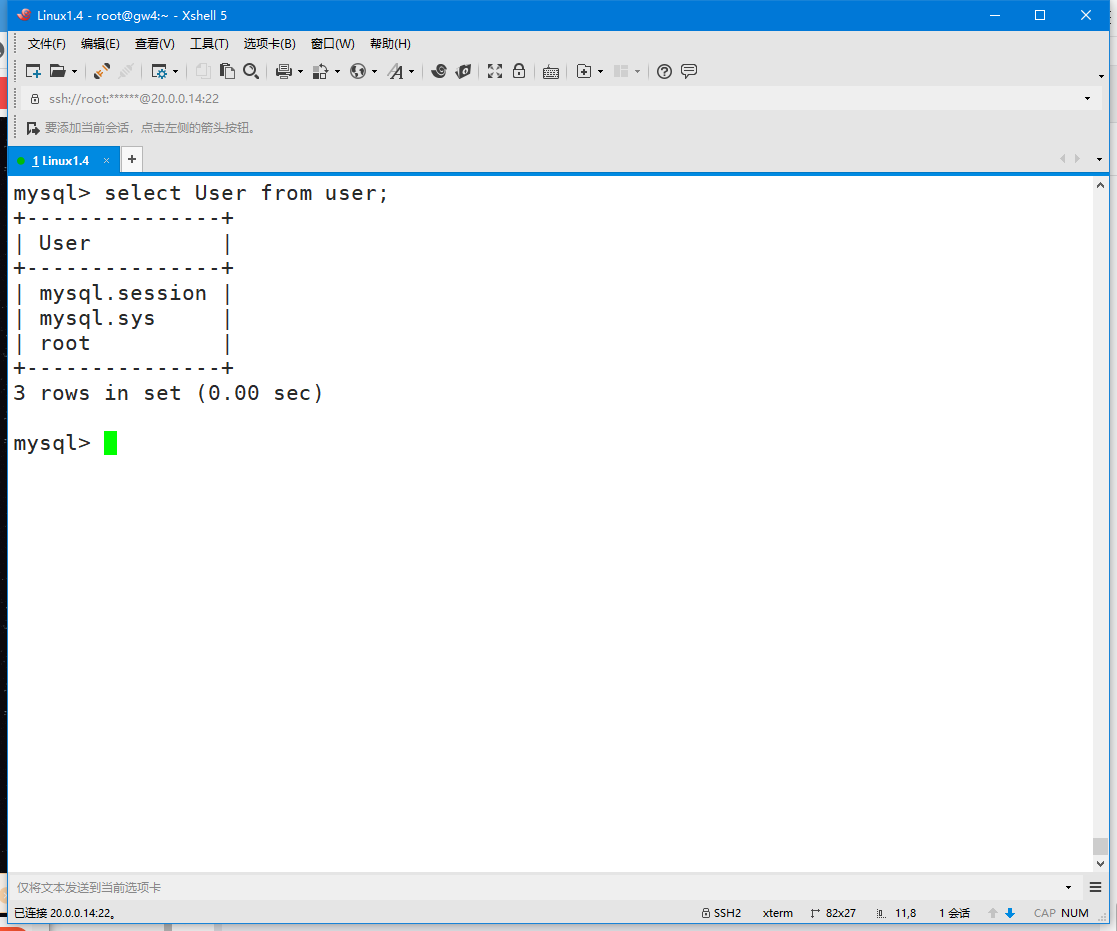Click the address bar lock icon
The height and width of the screenshot is (931, 1117).
pyautogui.click(x=35, y=98)
